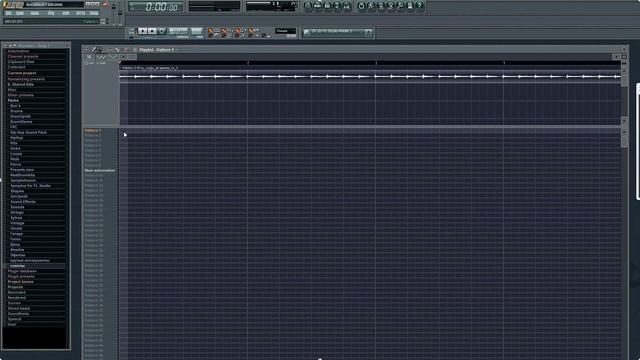Screen dimensions: 640x360
Task: Open the Drums folder in Packs
Action: 16,111
